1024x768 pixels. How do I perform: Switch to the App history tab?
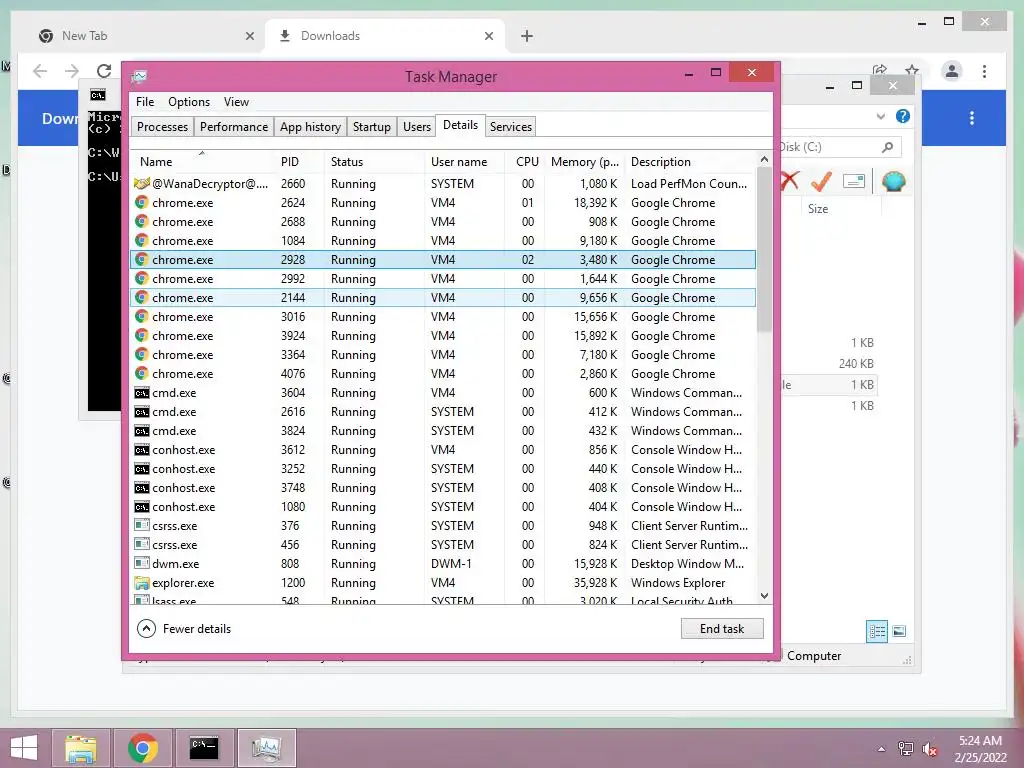coord(310,127)
